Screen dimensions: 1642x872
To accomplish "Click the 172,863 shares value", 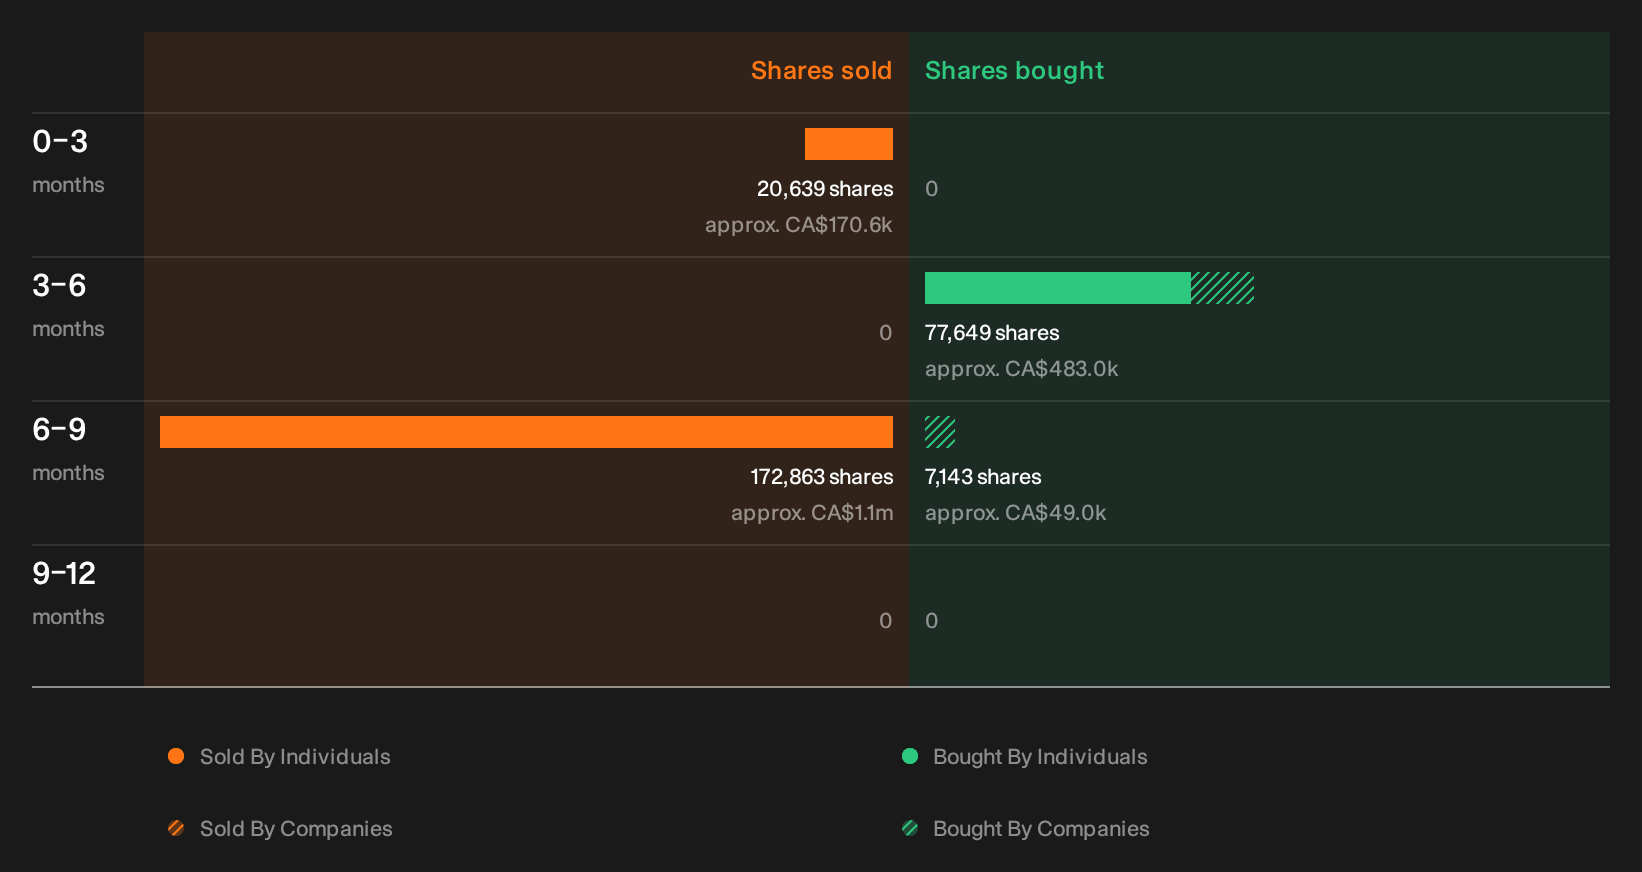I will pyautogui.click(x=822, y=477).
